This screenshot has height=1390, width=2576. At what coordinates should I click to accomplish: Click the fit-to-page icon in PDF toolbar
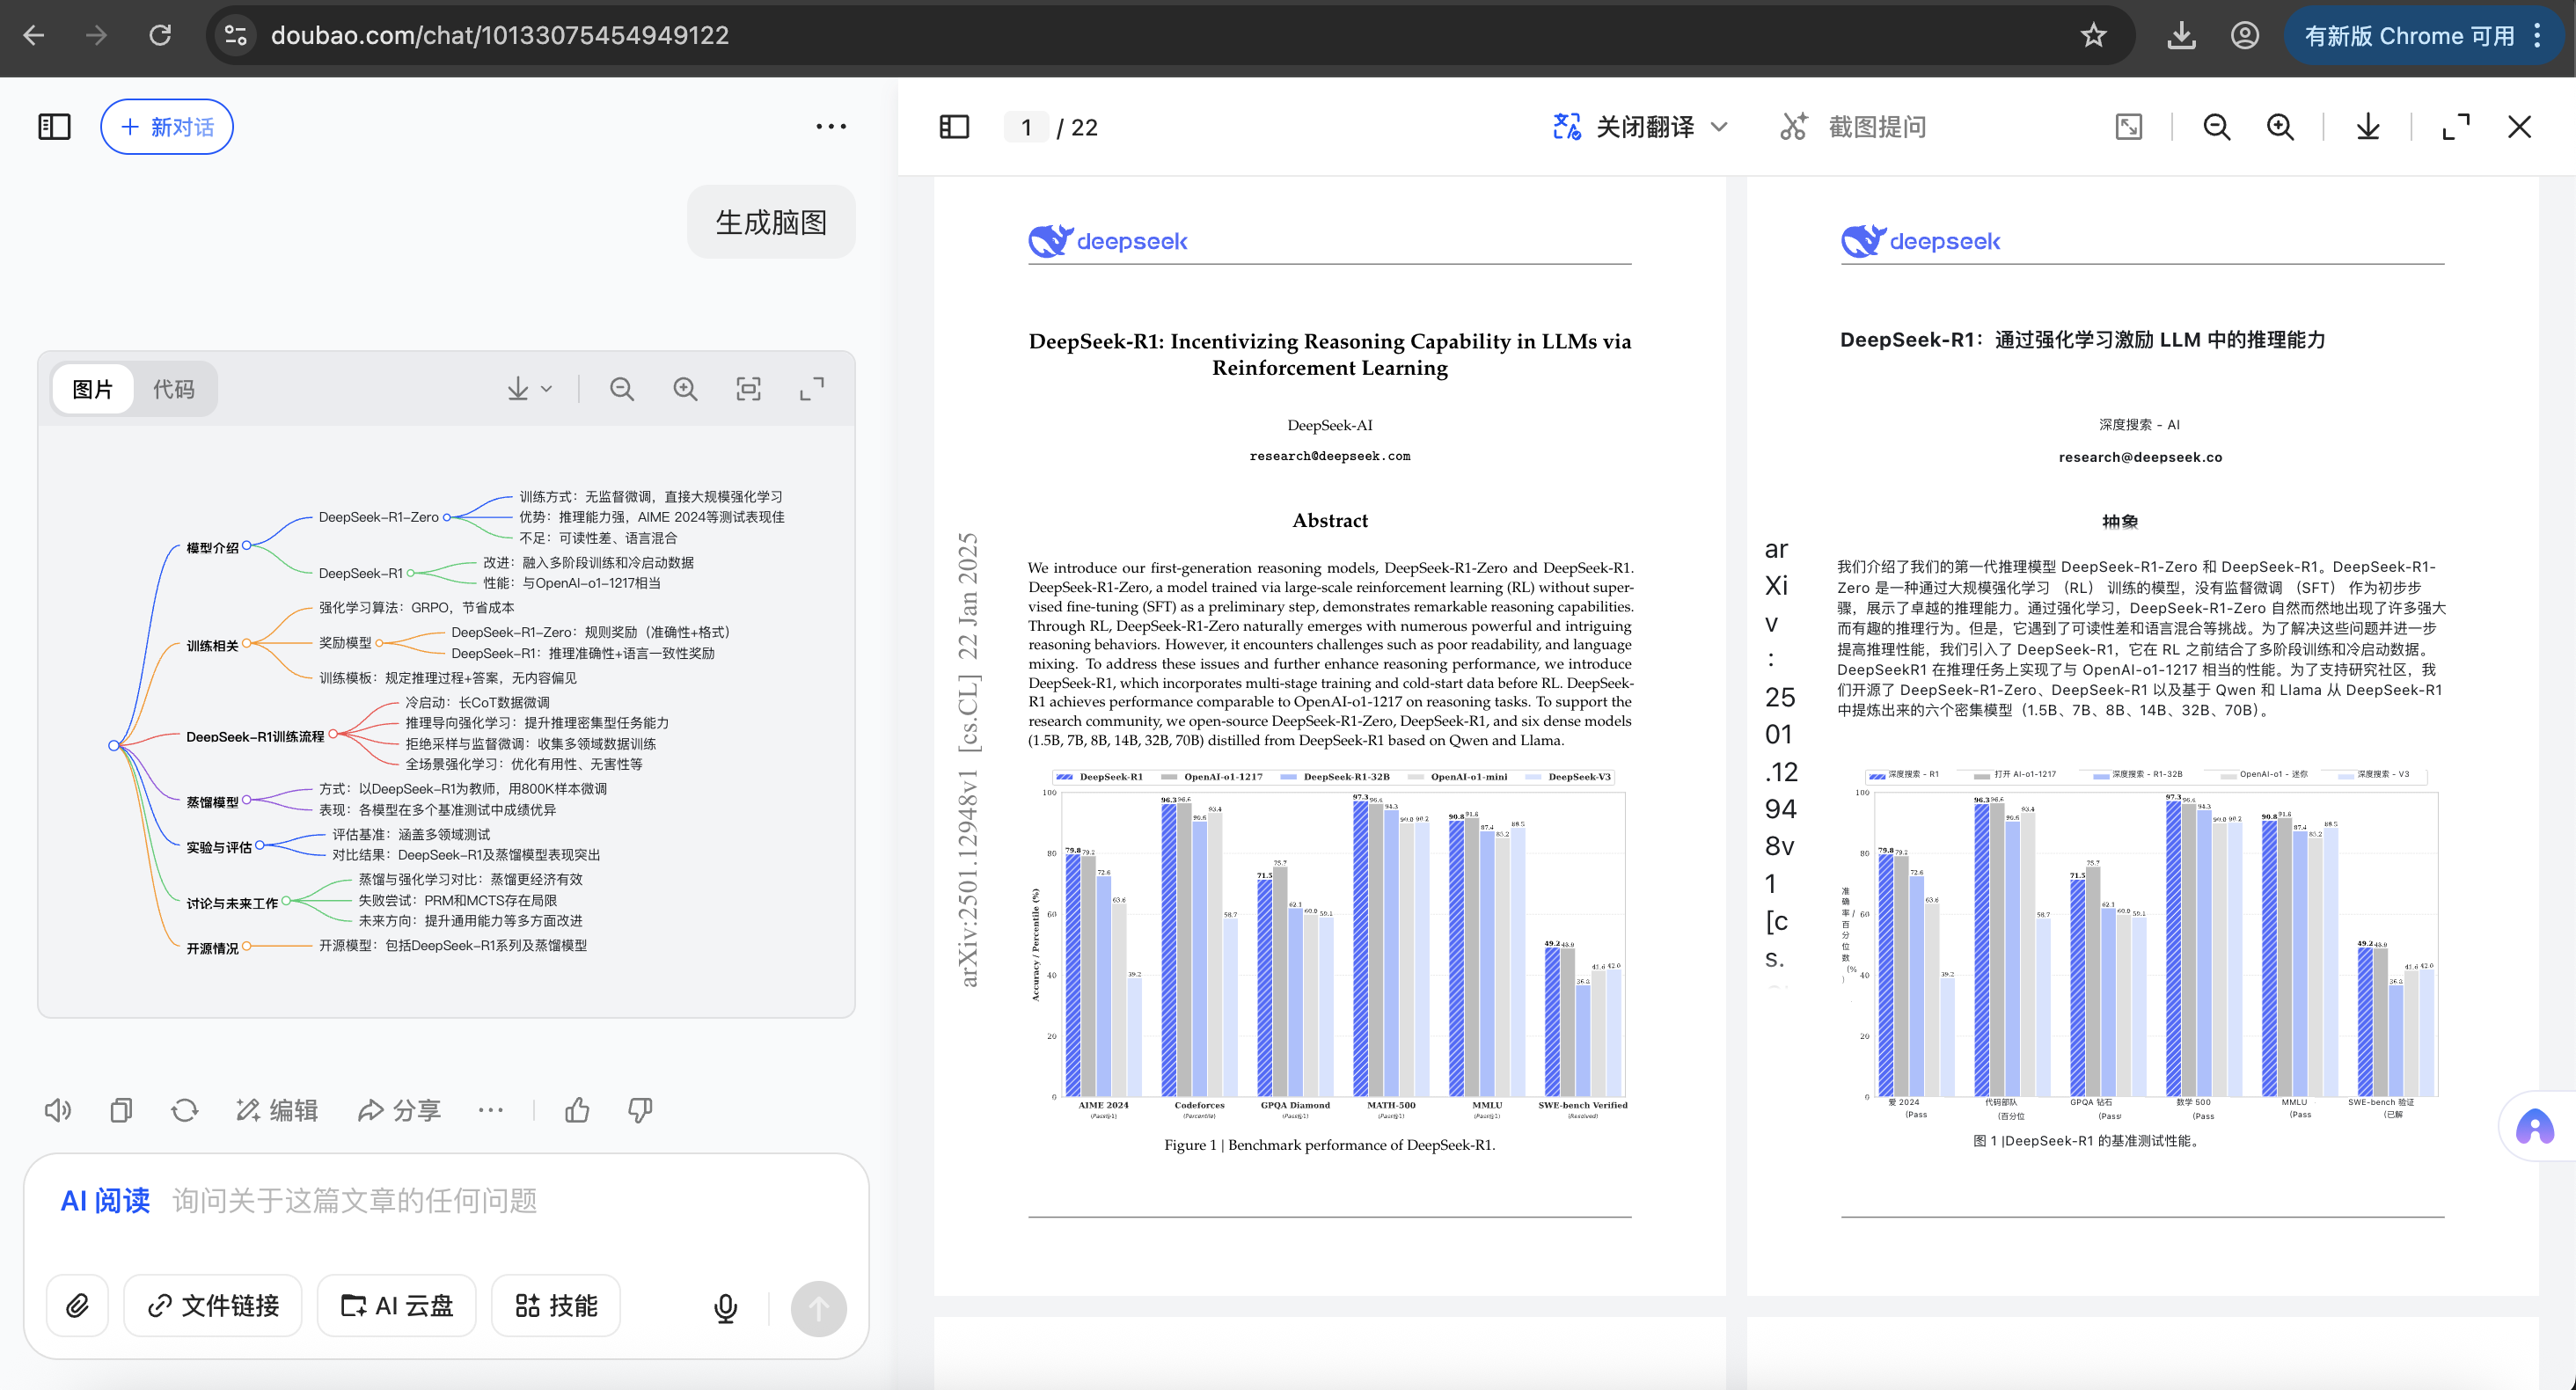(x=2129, y=127)
